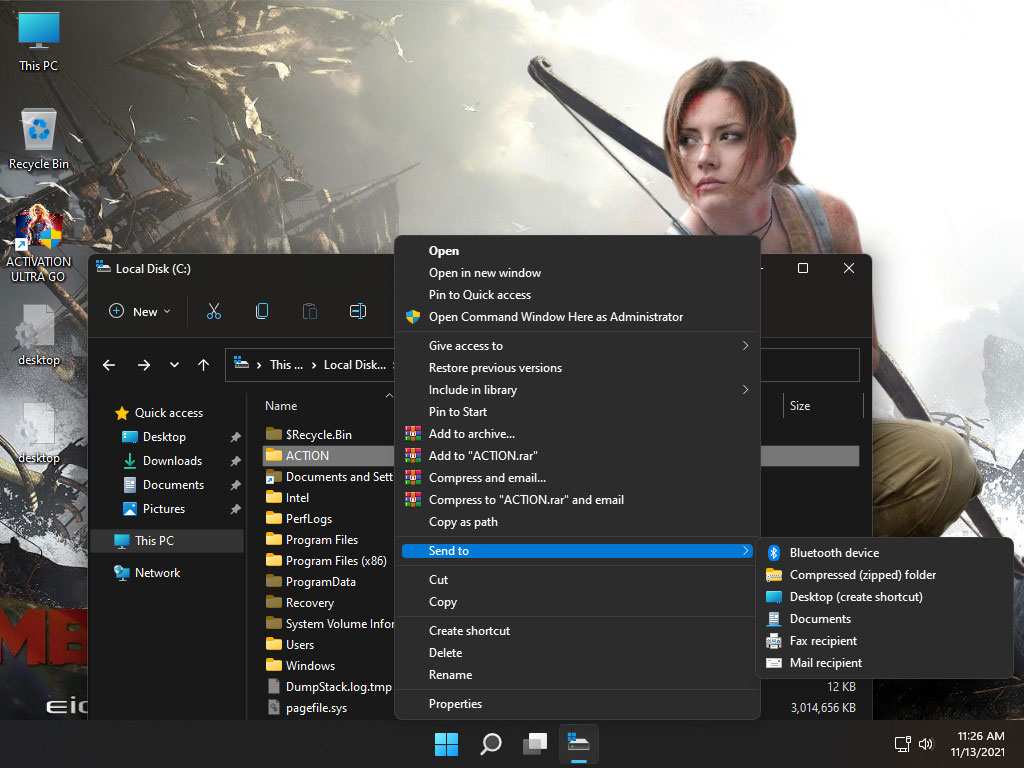Select Open in new window

577,273
